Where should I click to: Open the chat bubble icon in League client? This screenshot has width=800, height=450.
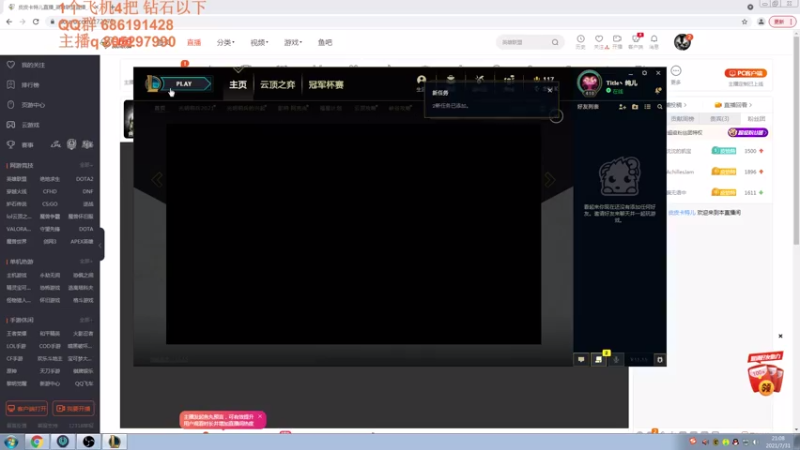tap(581, 360)
